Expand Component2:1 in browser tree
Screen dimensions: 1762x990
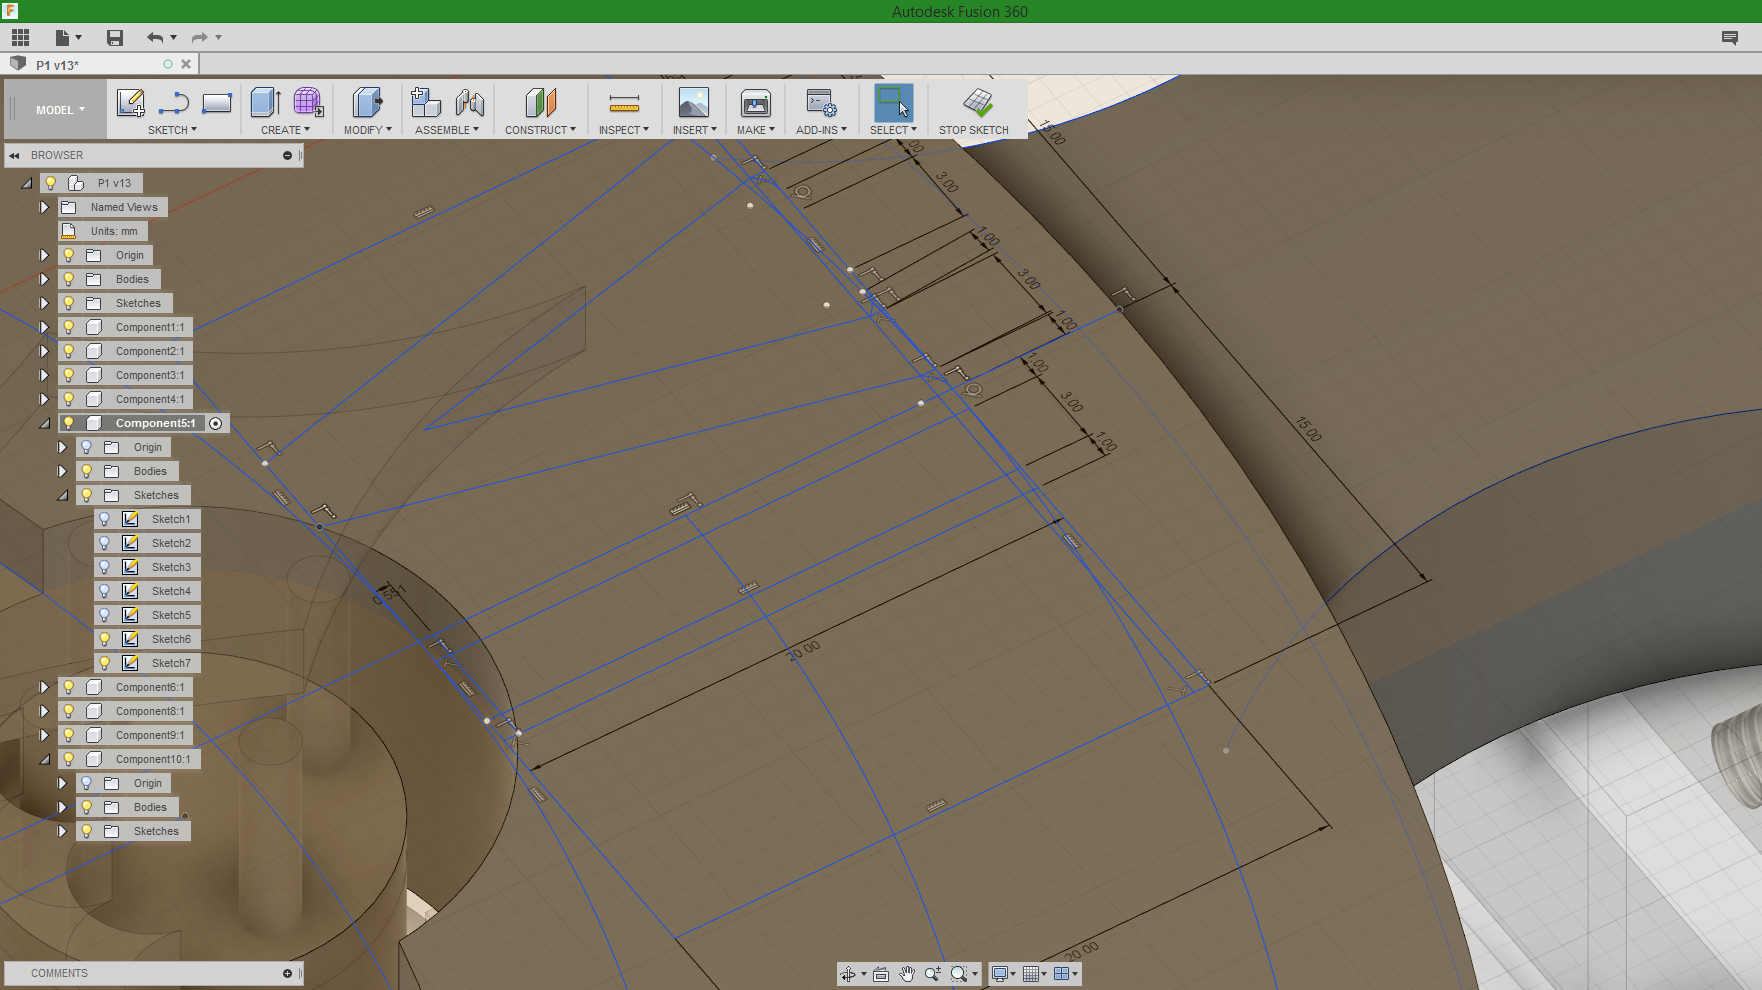click(x=44, y=351)
